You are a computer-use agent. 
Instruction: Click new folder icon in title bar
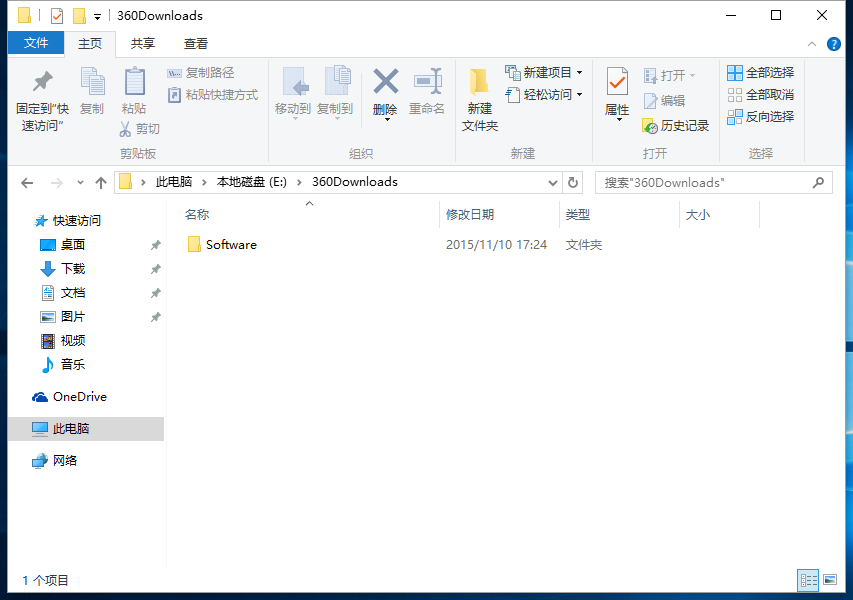click(x=79, y=16)
